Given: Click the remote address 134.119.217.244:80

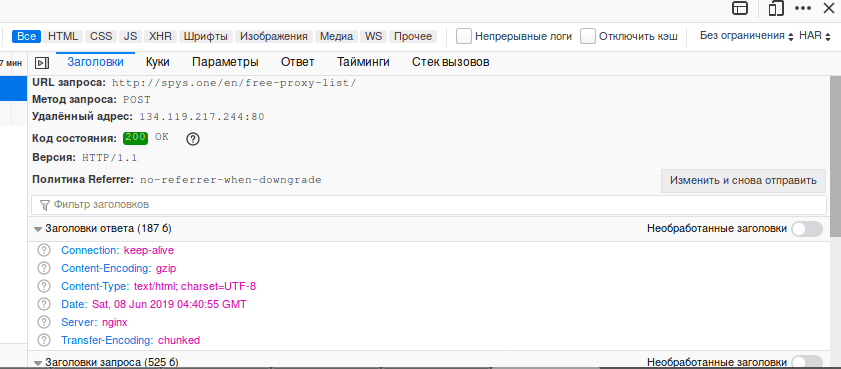Looking at the screenshot, I should click(x=202, y=116).
